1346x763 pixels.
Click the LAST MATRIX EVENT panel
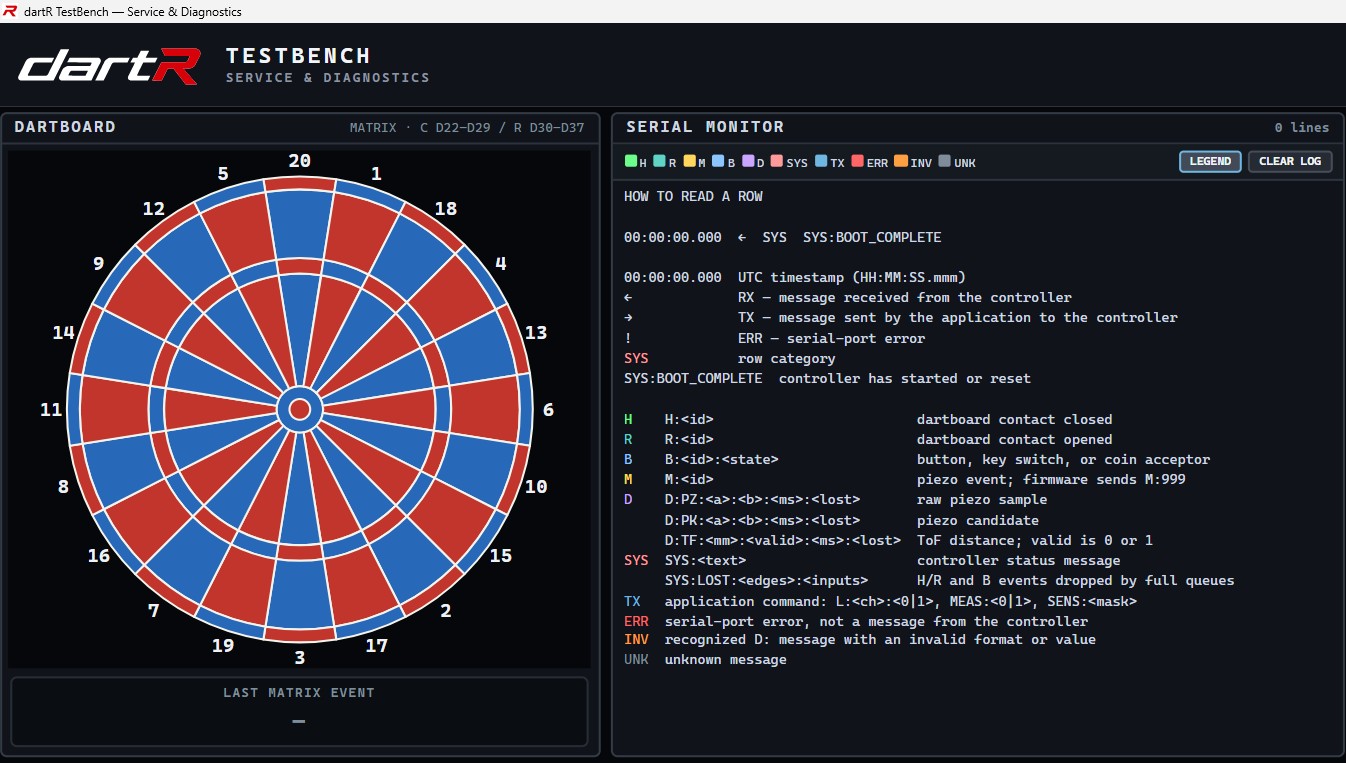pyautogui.click(x=299, y=711)
